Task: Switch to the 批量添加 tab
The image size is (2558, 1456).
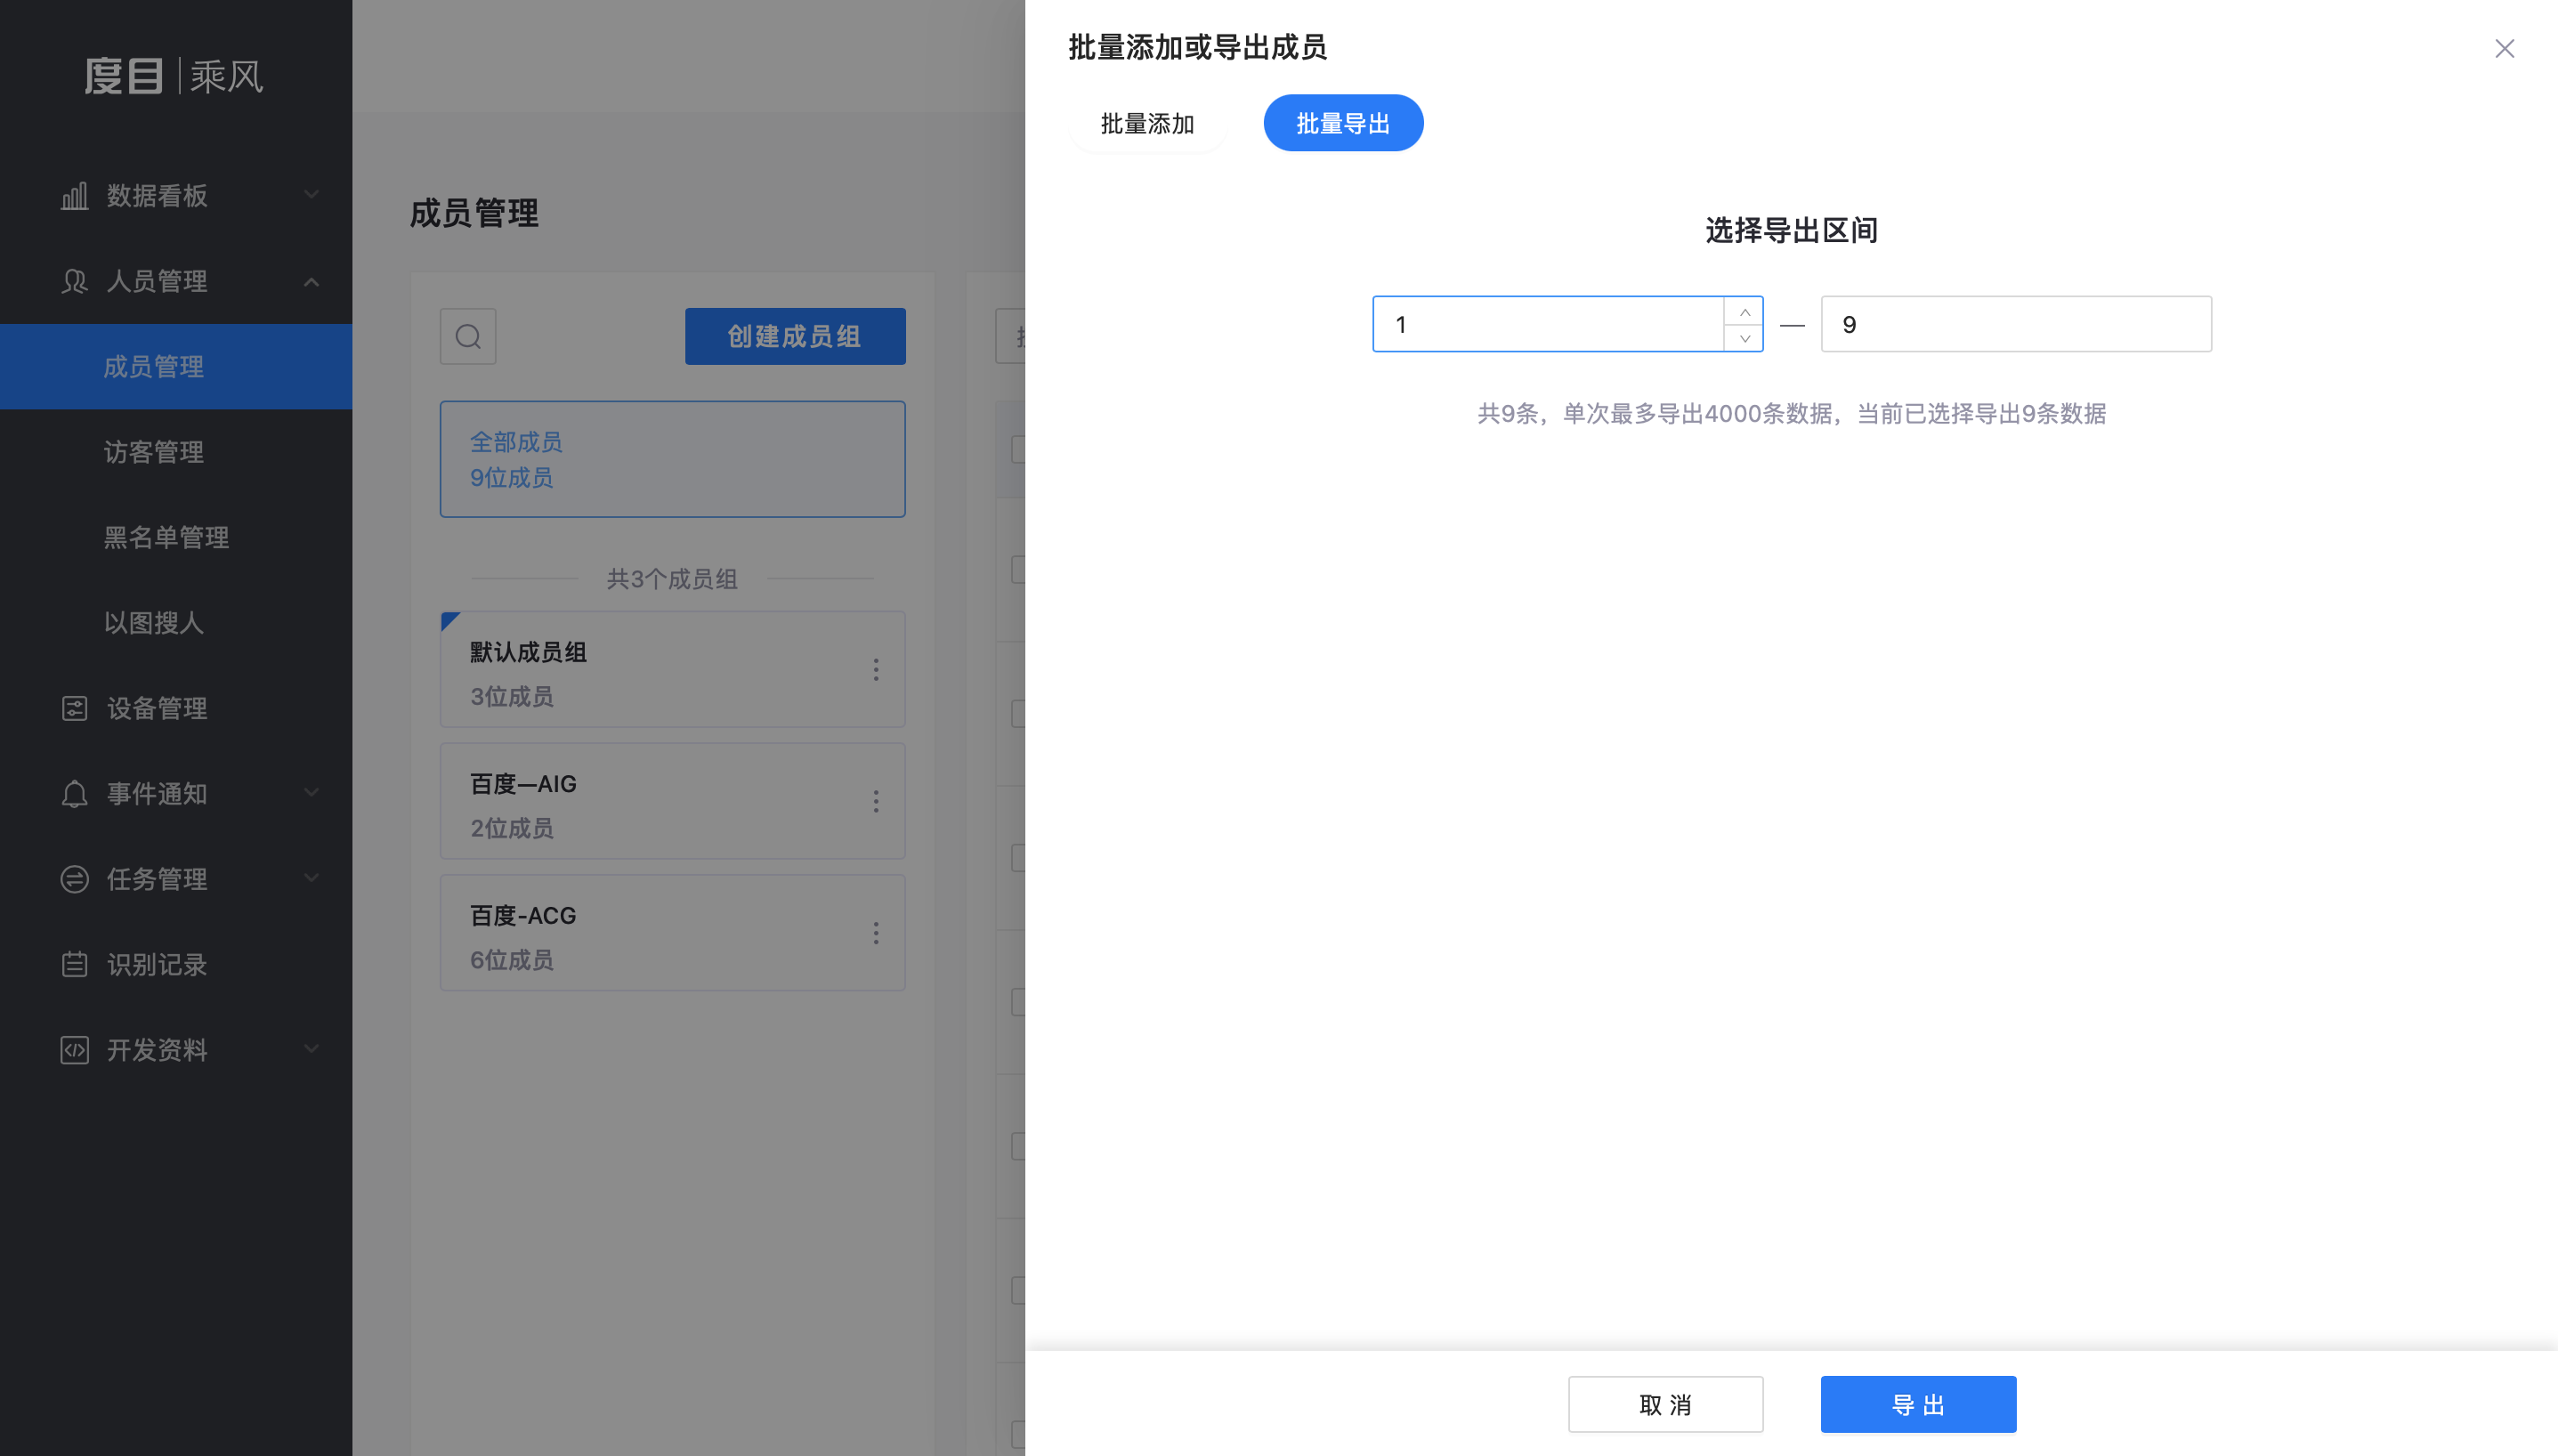Action: click(1148, 123)
